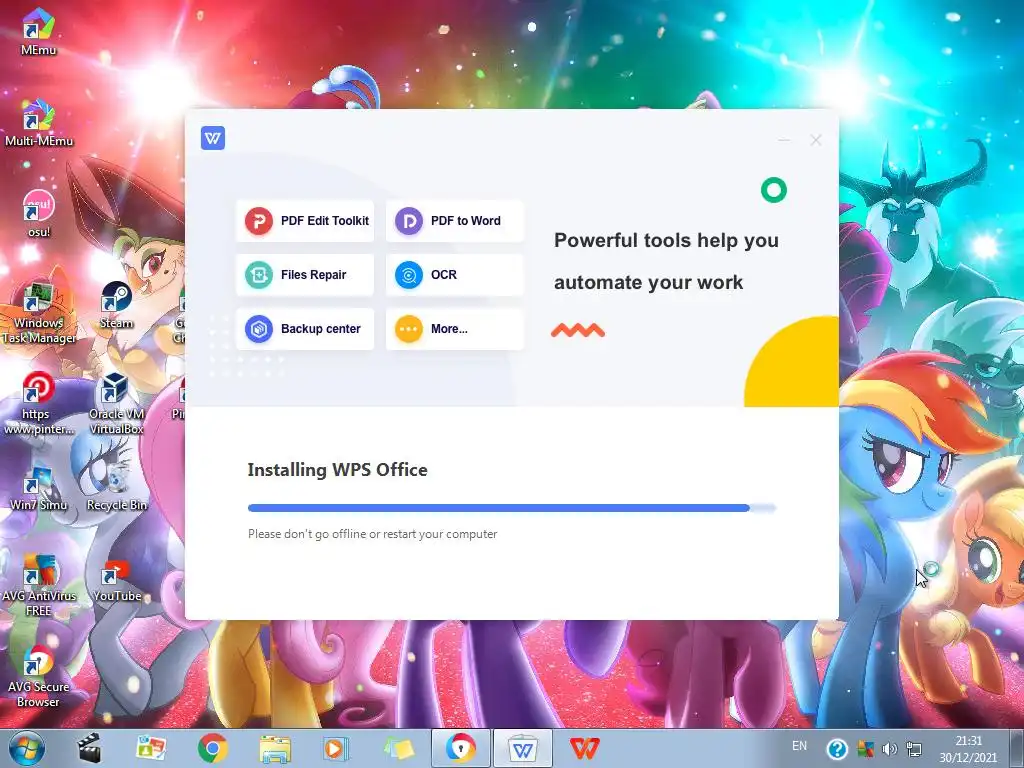The width and height of the screenshot is (1024, 768).
Task: Click the WPS installation progress bar
Action: tap(511, 507)
